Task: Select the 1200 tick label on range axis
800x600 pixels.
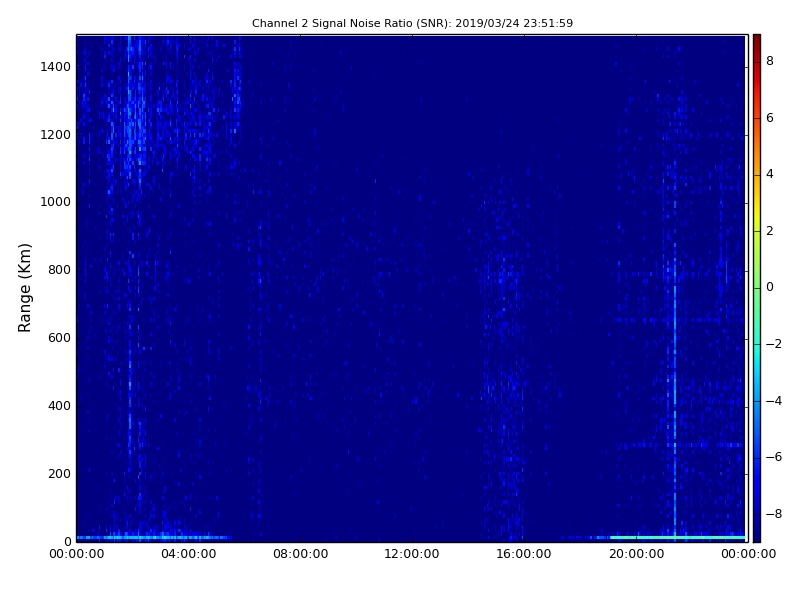Action: point(55,135)
